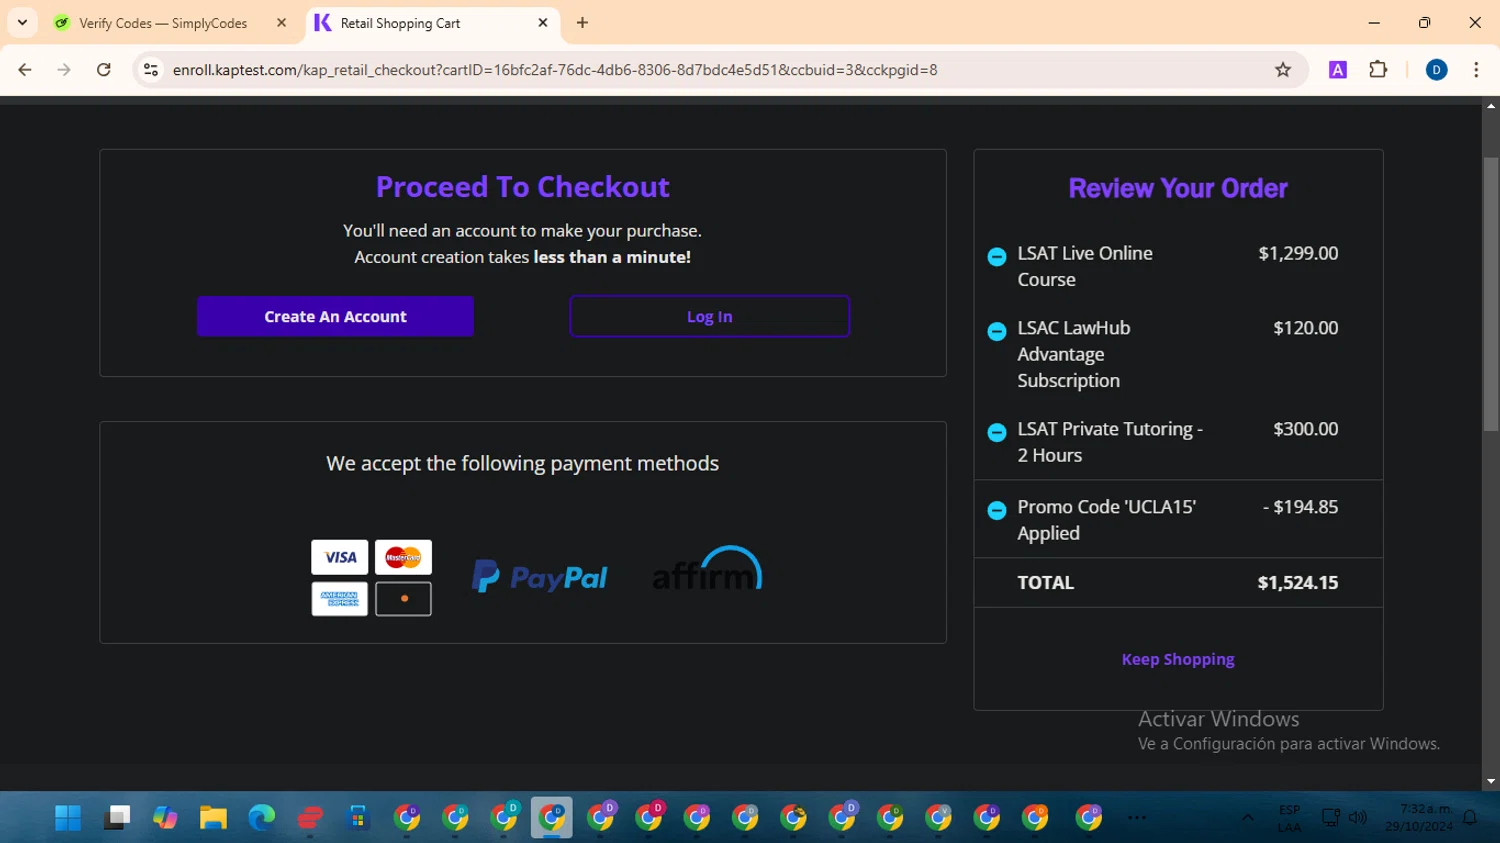Click the ESP LAA language indicator

click(x=1289, y=818)
